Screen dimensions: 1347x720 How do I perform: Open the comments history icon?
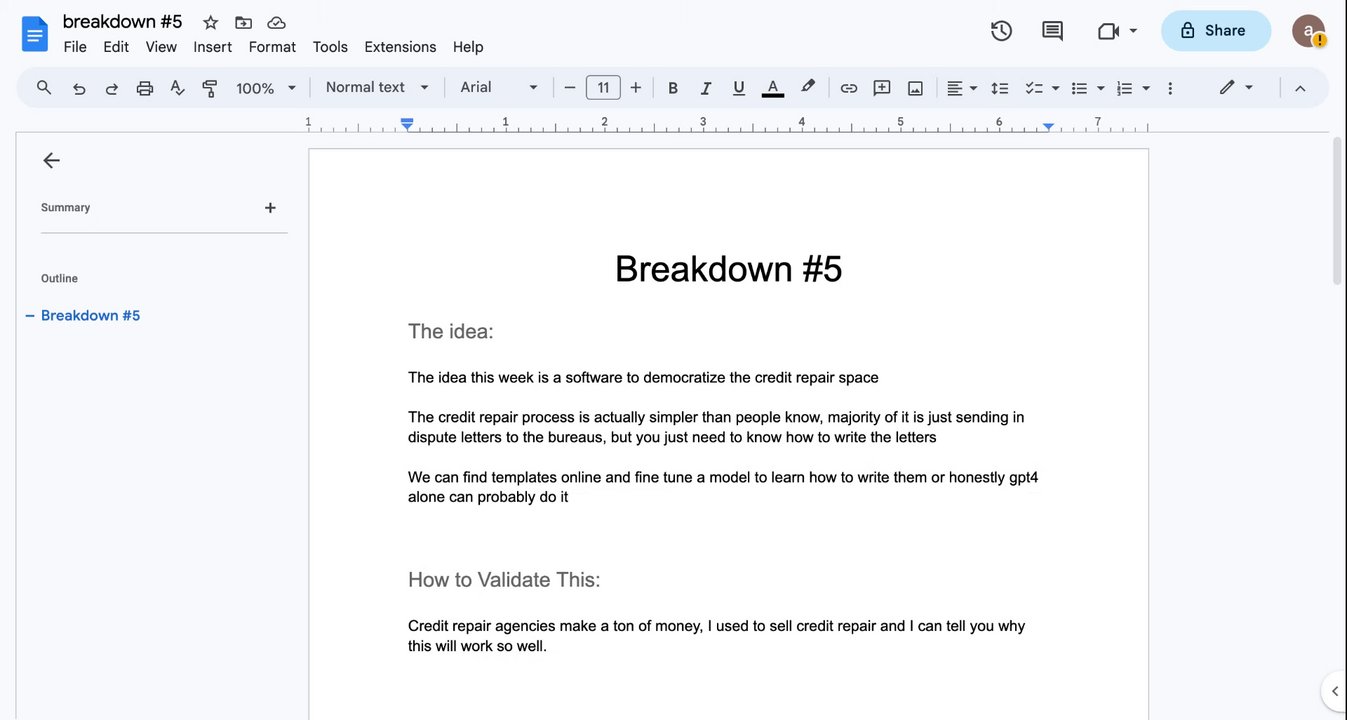pos(1052,31)
